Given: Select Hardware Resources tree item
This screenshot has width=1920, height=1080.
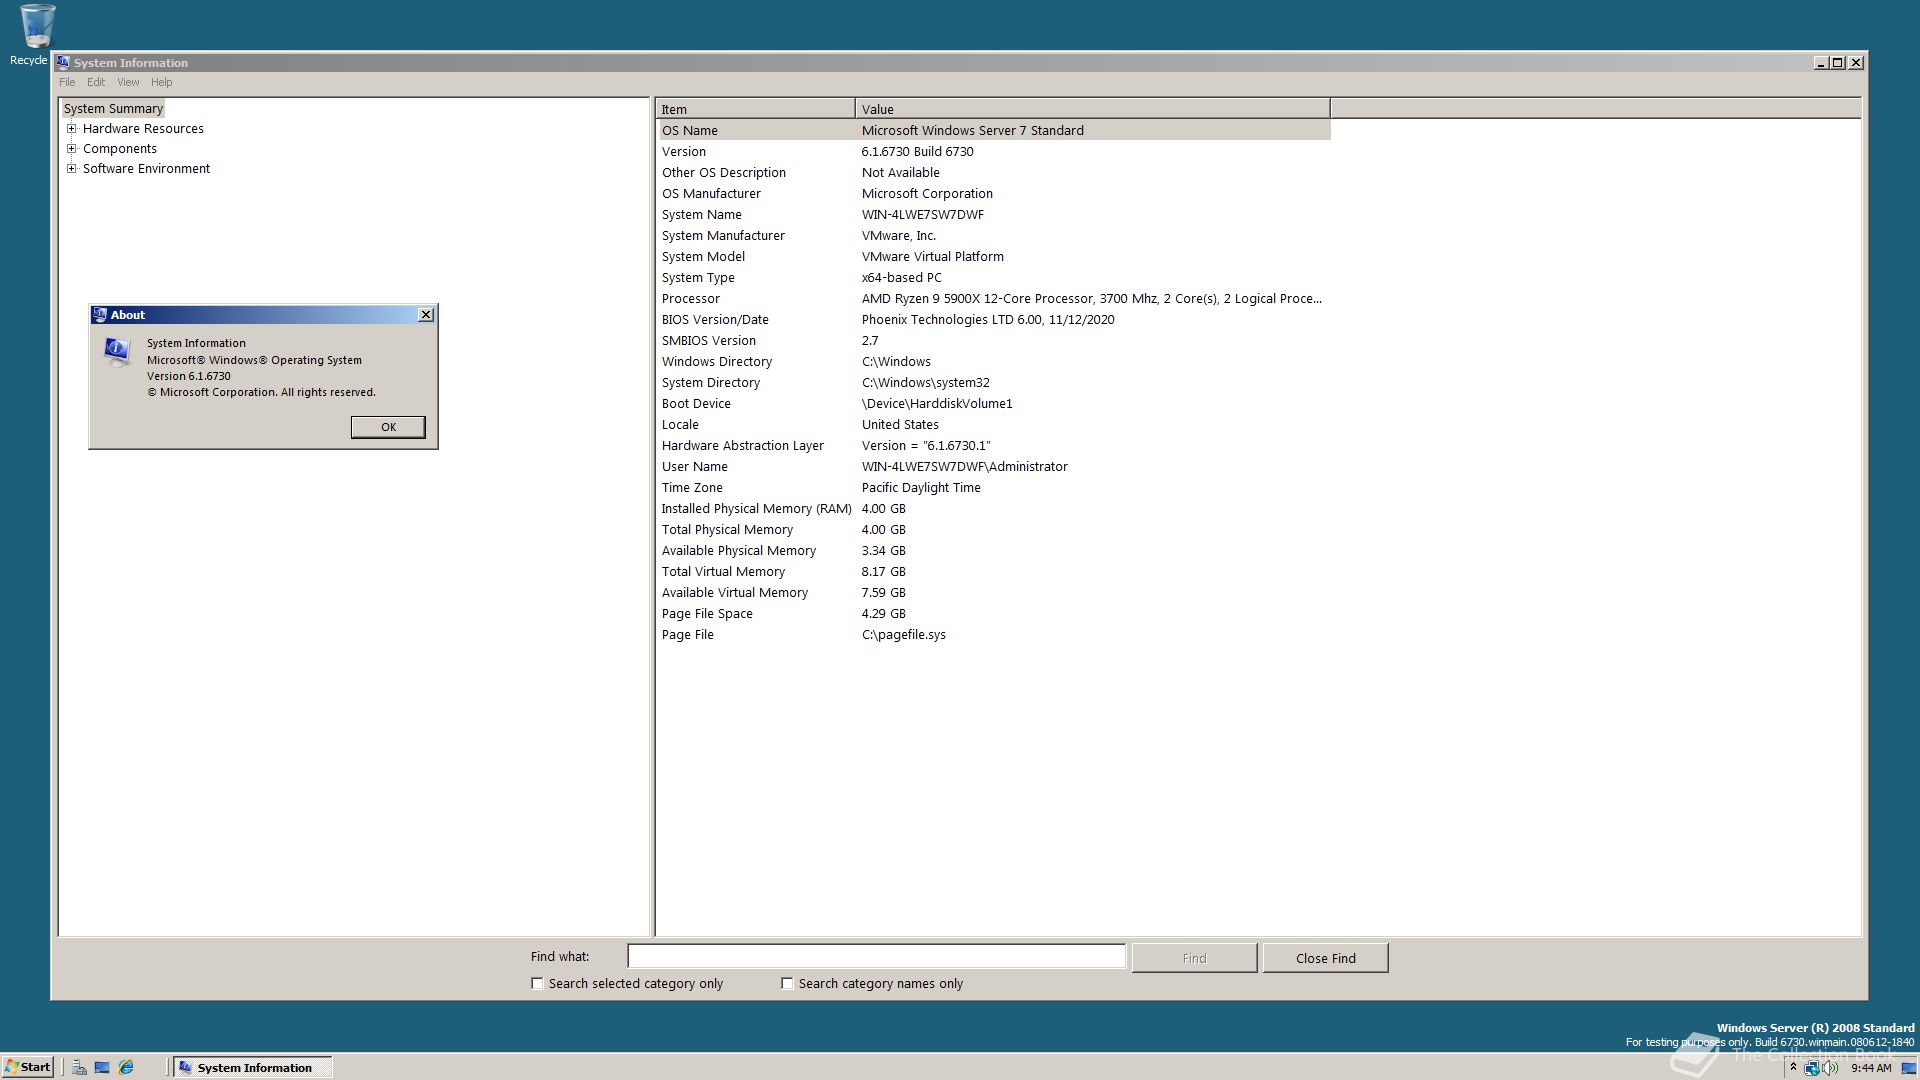Looking at the screenshot, I should [x=143, y=128].
